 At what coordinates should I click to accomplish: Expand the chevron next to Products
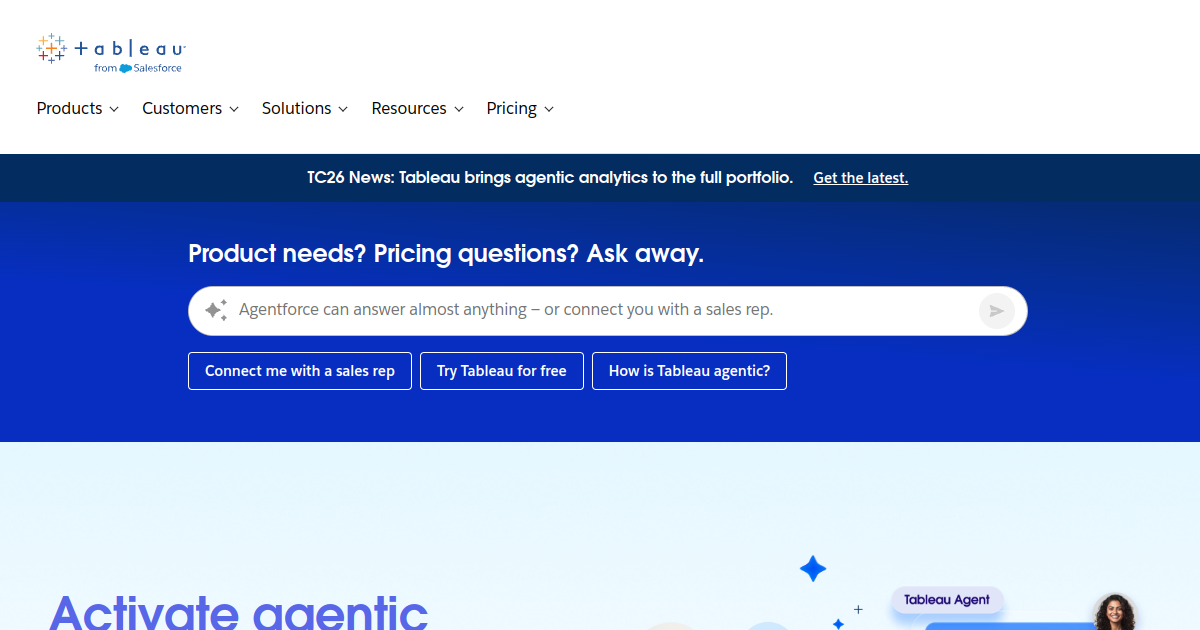point(114,109)
